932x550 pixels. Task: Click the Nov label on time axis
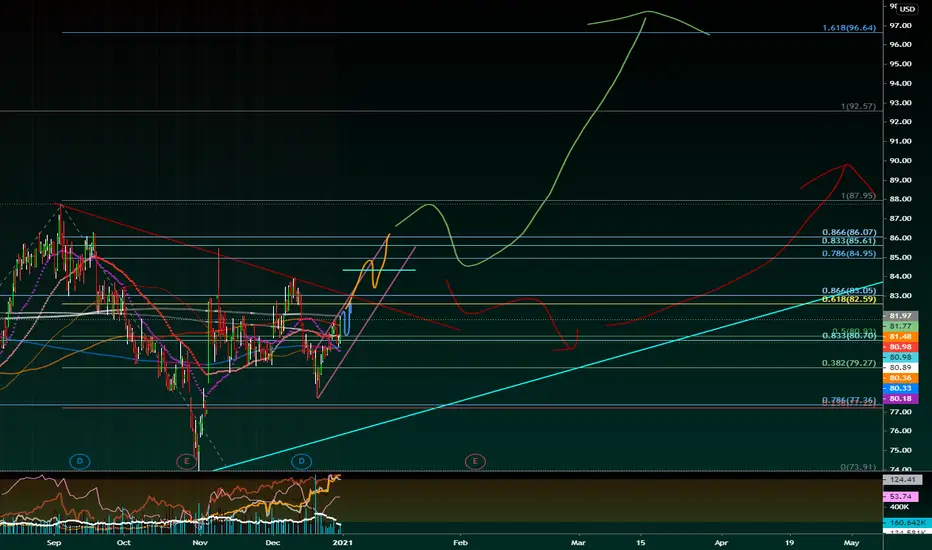[200, 542]
